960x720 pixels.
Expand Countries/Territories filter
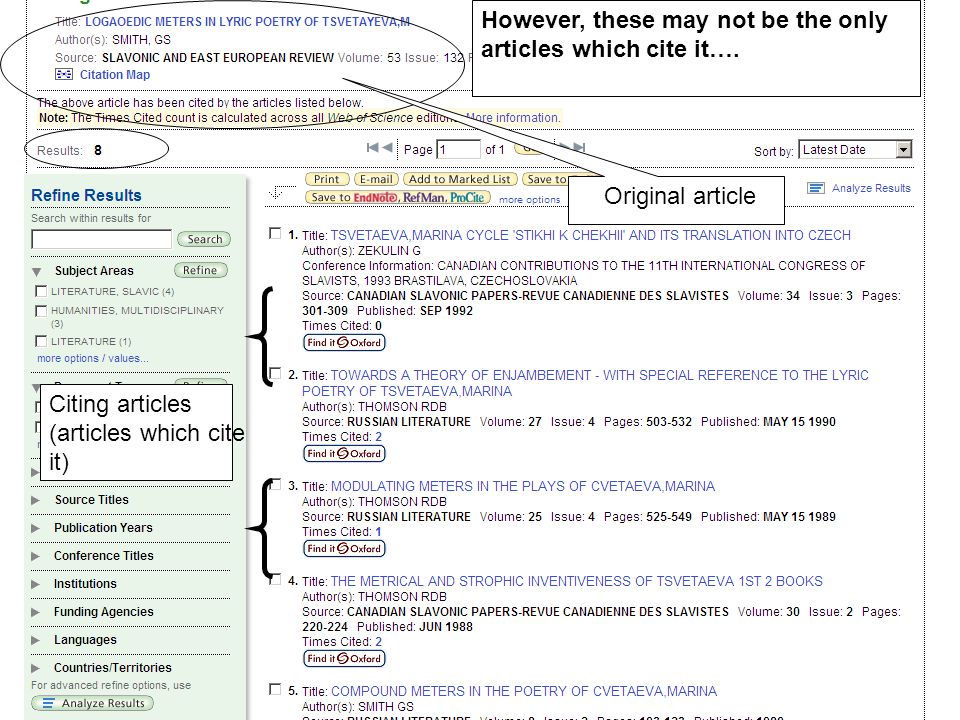[x=36, y=668]
